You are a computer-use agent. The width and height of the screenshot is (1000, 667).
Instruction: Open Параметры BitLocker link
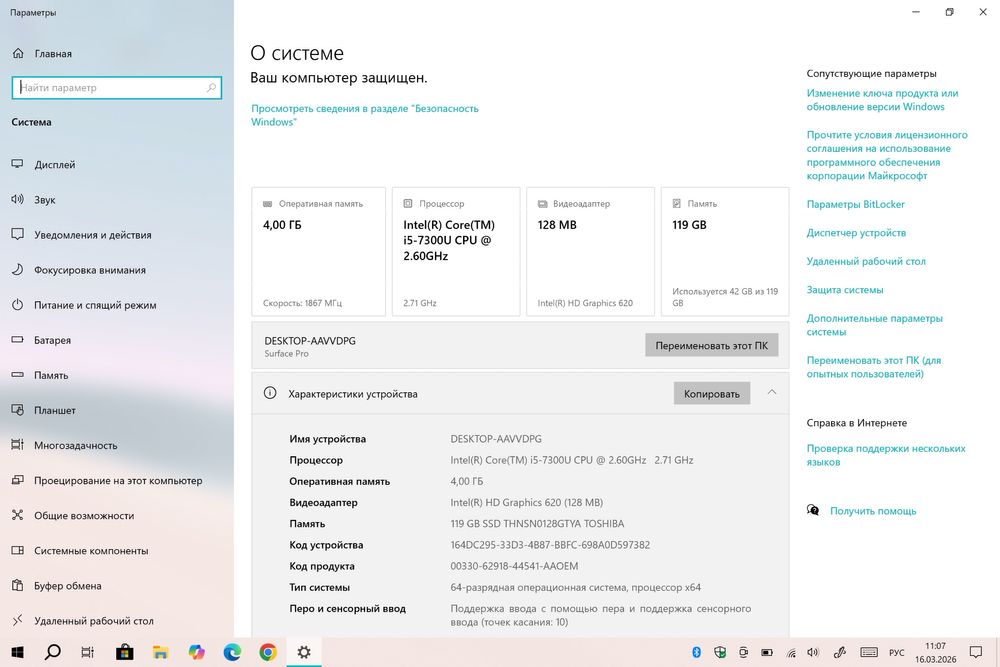(855, 204)
